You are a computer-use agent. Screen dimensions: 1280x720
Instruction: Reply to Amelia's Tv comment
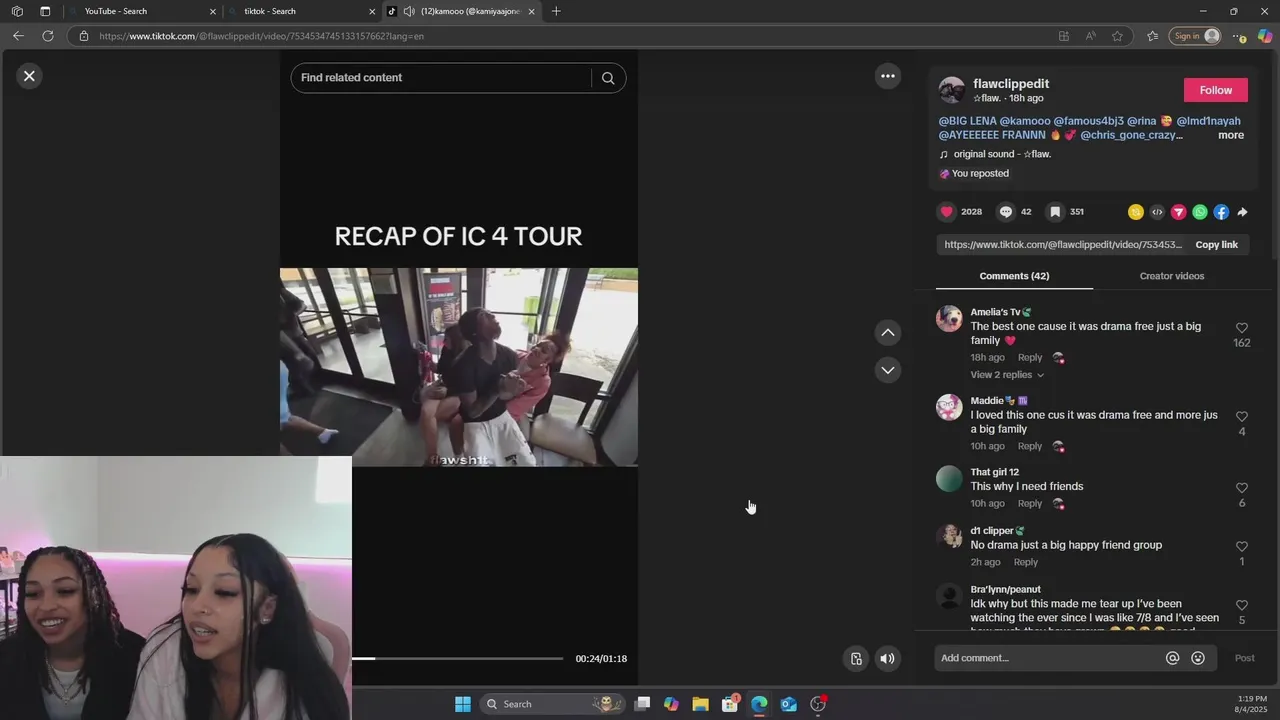(1029, 358)
